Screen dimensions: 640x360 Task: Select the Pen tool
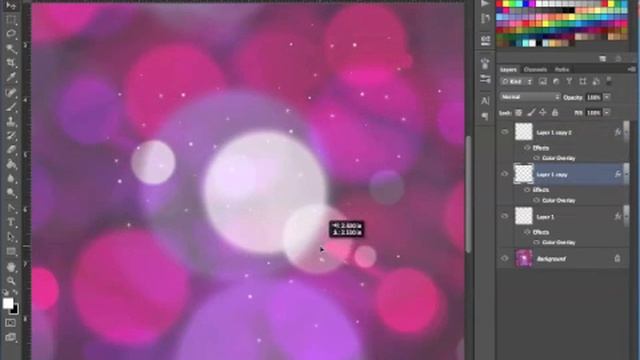pos(11,208)
